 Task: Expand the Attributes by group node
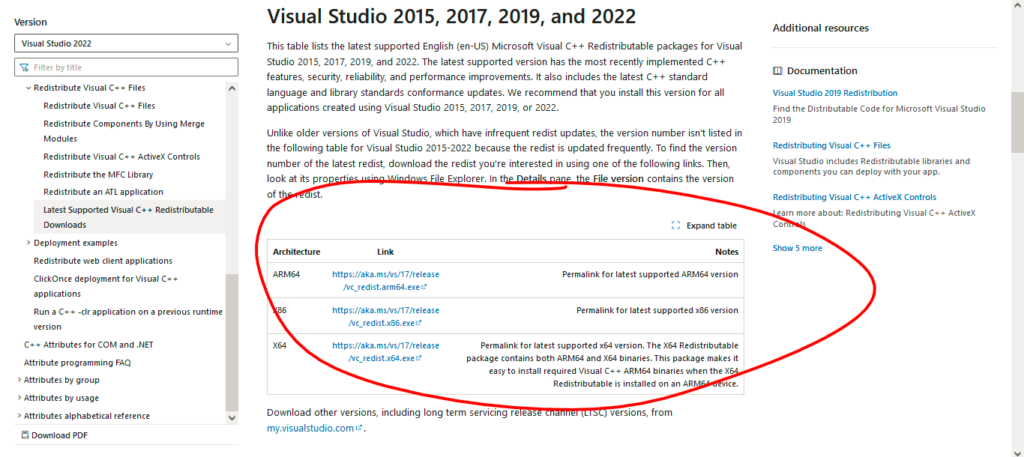(x=18, y=380)
